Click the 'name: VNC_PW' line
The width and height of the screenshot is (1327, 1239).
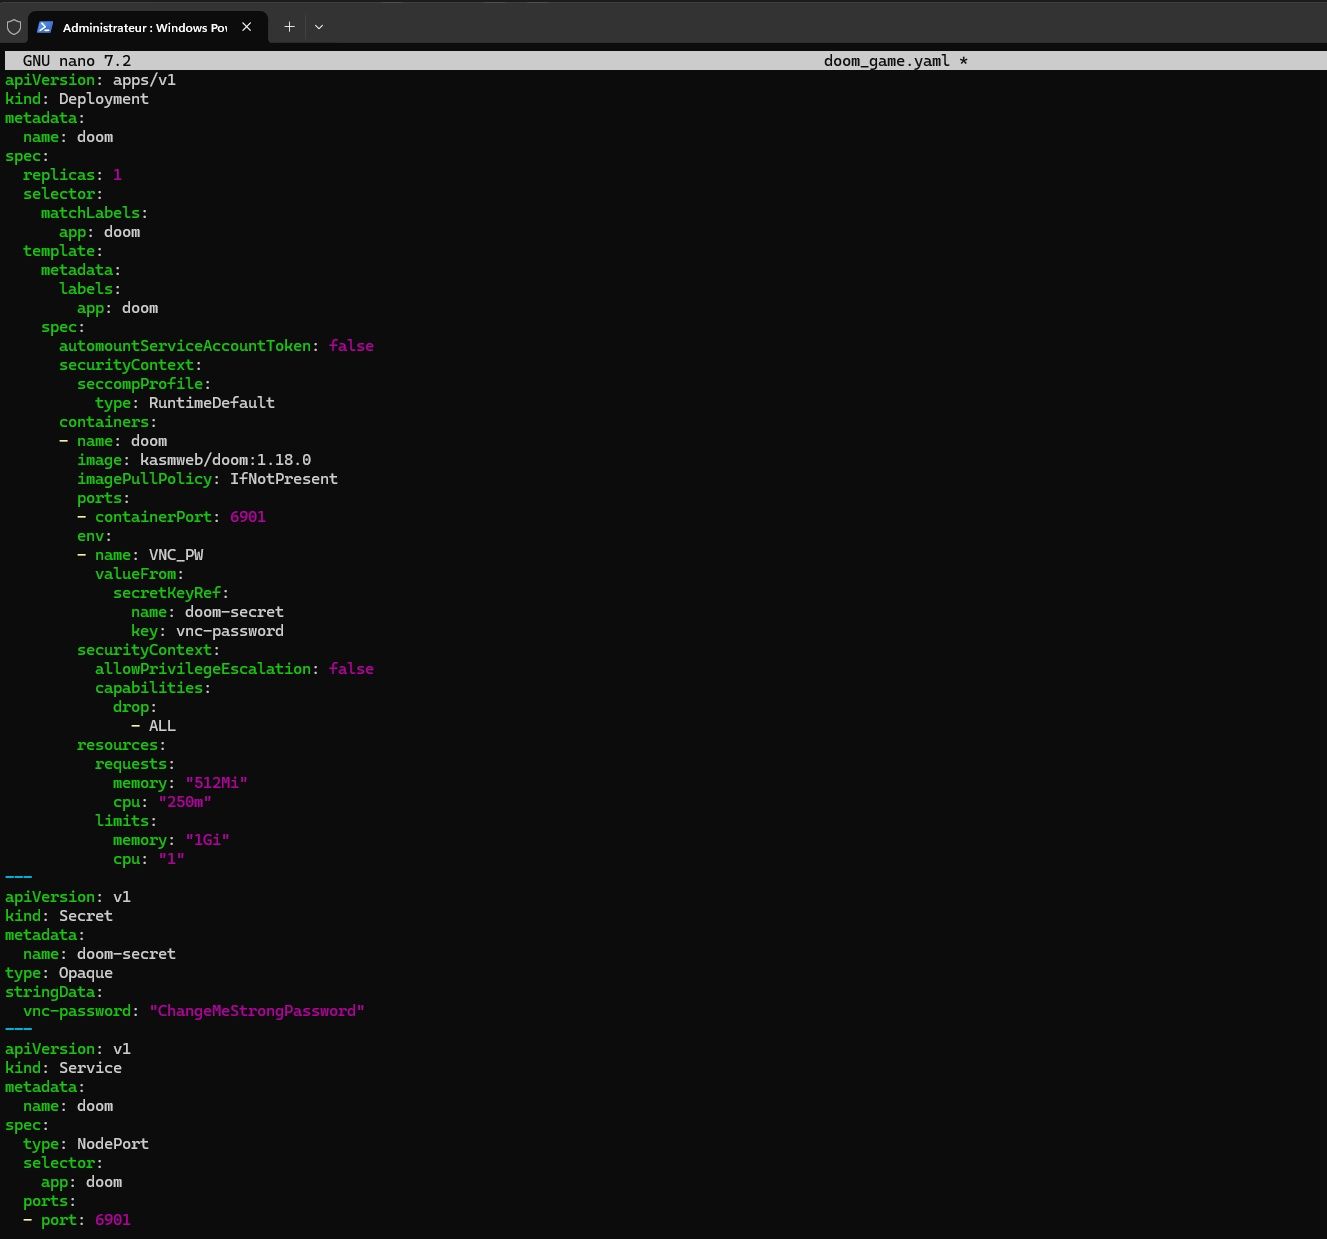point(140,555)
